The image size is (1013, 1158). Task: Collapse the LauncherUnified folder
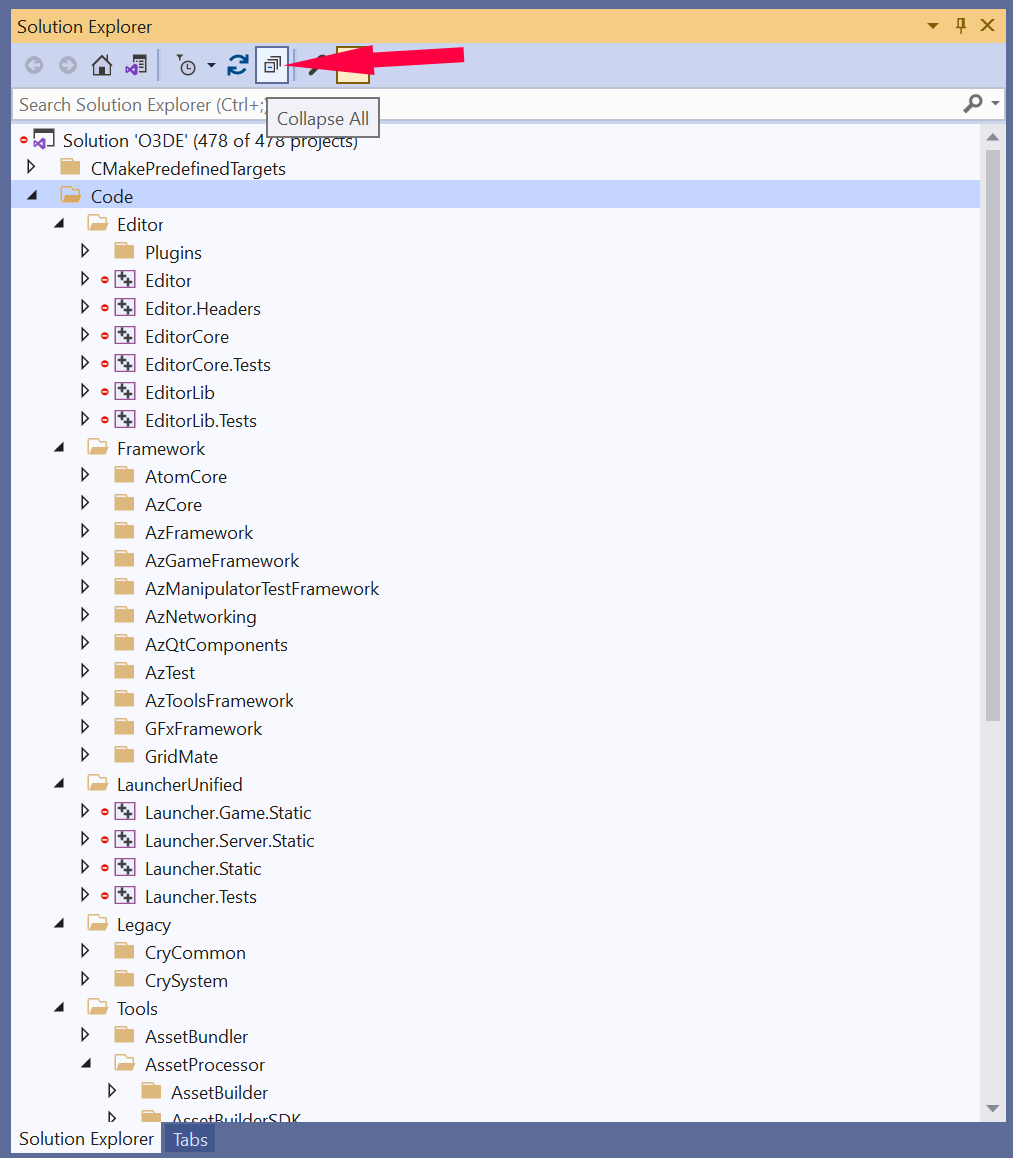(x=59, y=784)
